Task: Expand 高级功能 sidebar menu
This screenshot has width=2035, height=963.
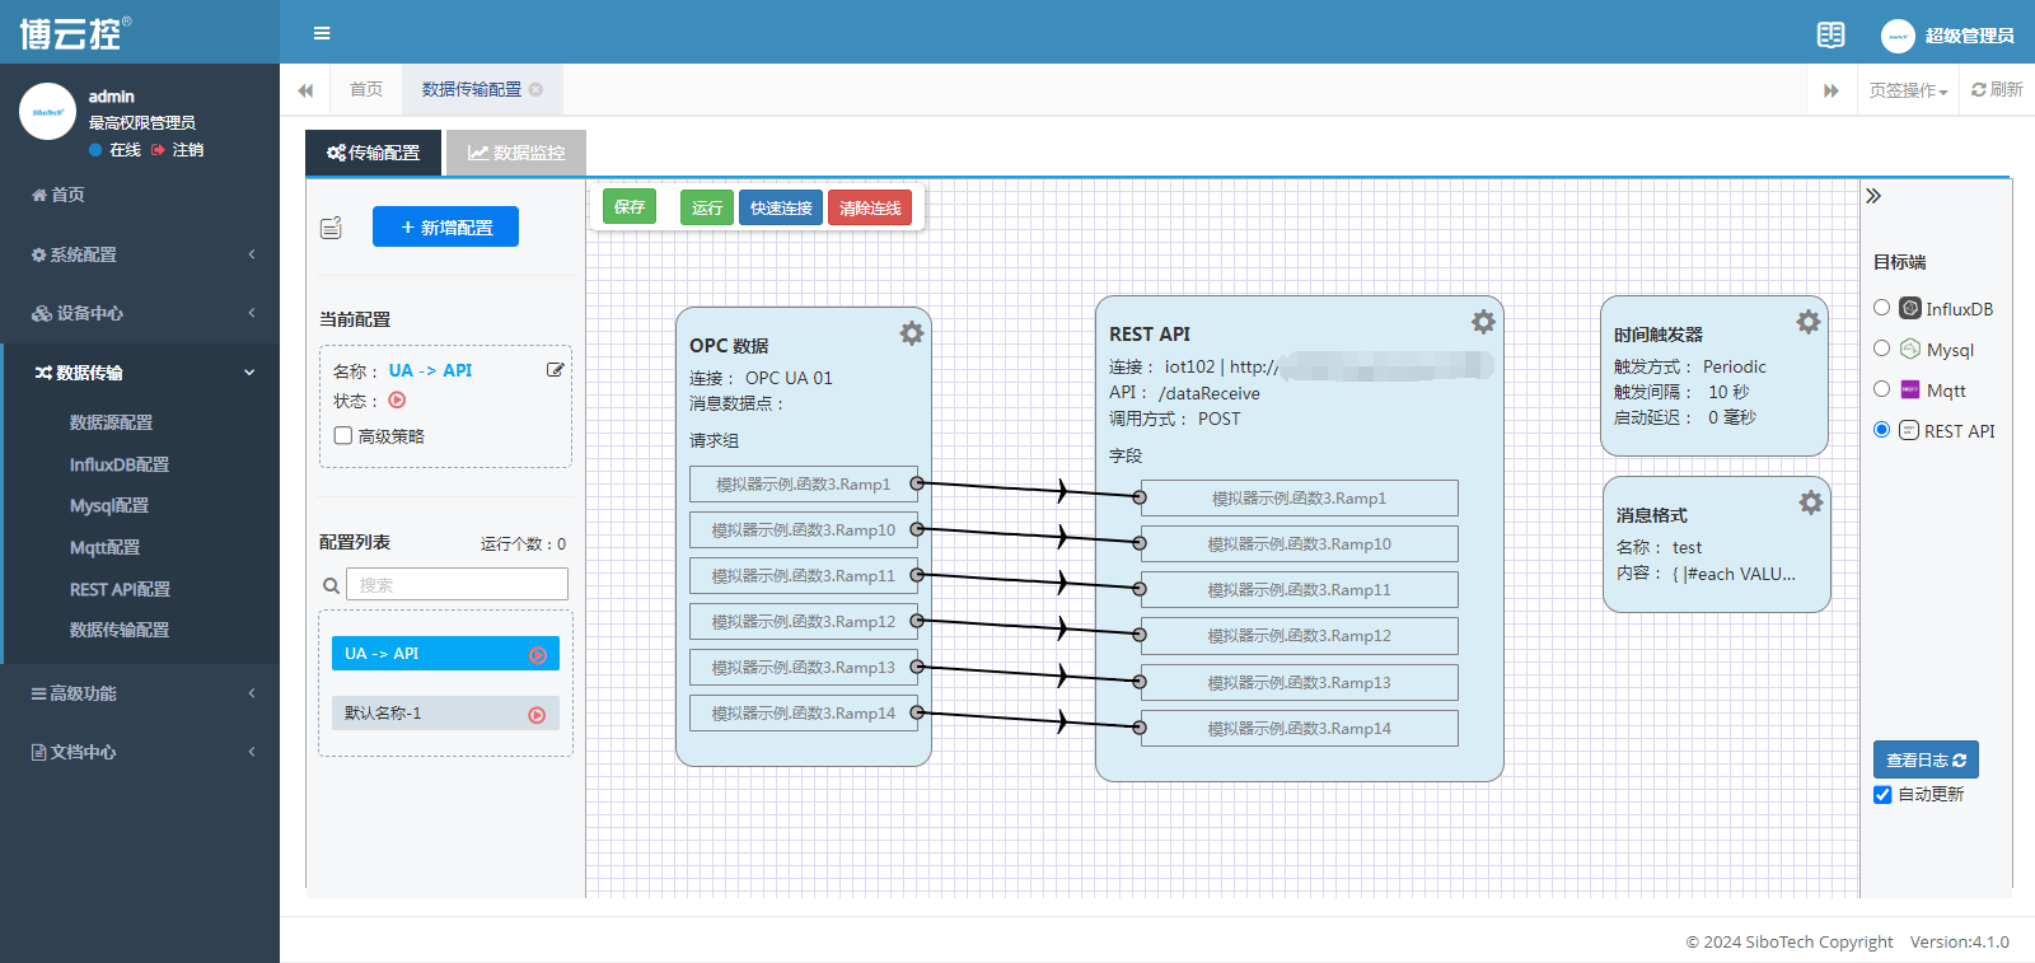Action: click(x=140, y=693)
